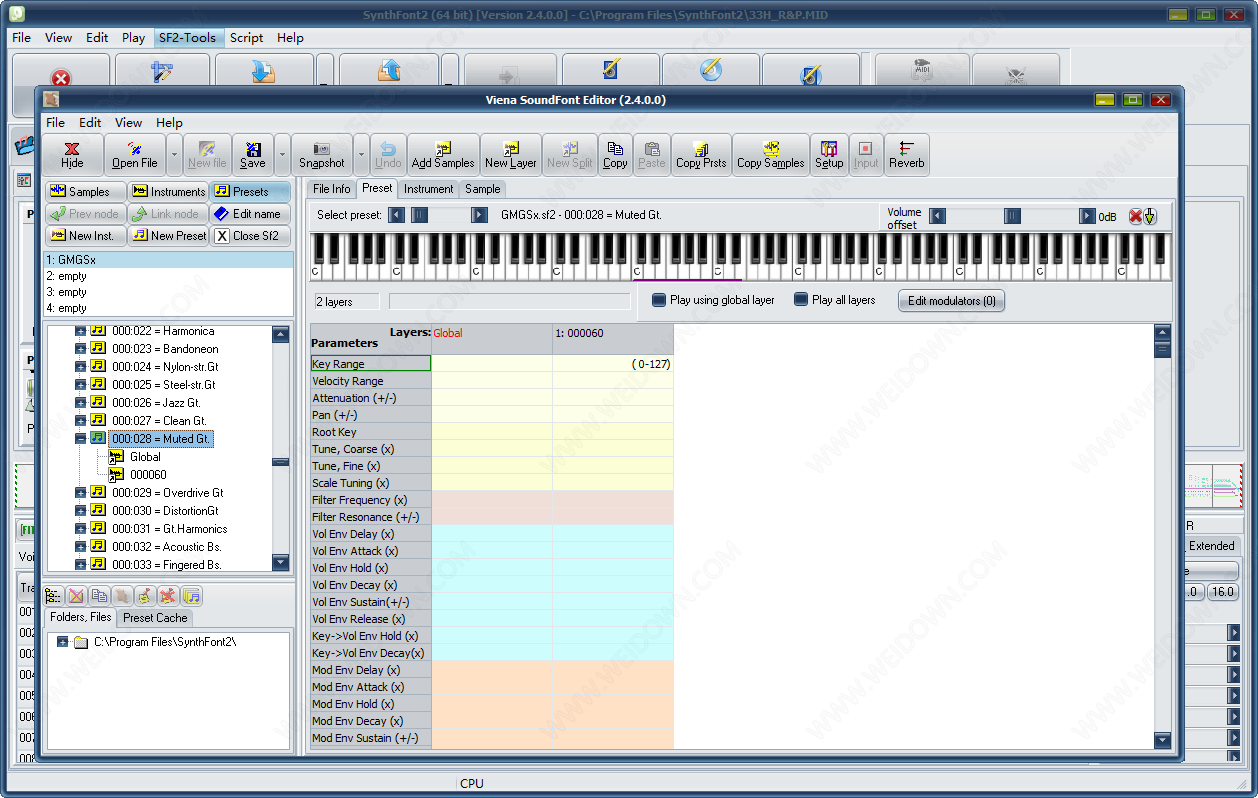This screenshot has height=798, width=1258.
Task: Click the Edit modulators (0) button
Action: click(x=951, y=300)
